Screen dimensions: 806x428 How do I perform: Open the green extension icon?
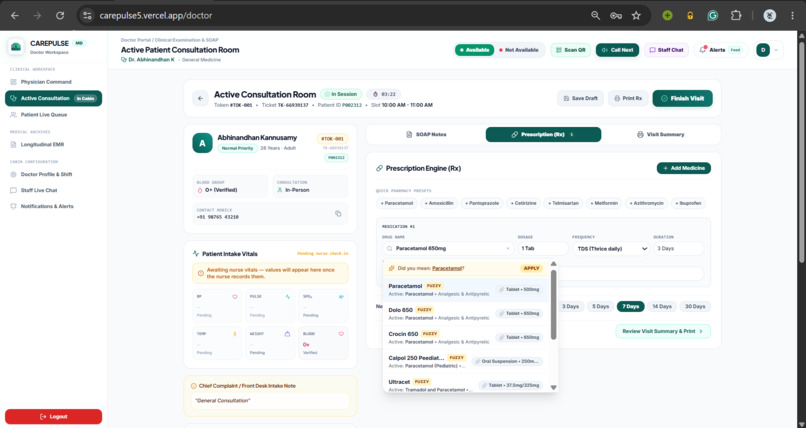click(667, 15)
